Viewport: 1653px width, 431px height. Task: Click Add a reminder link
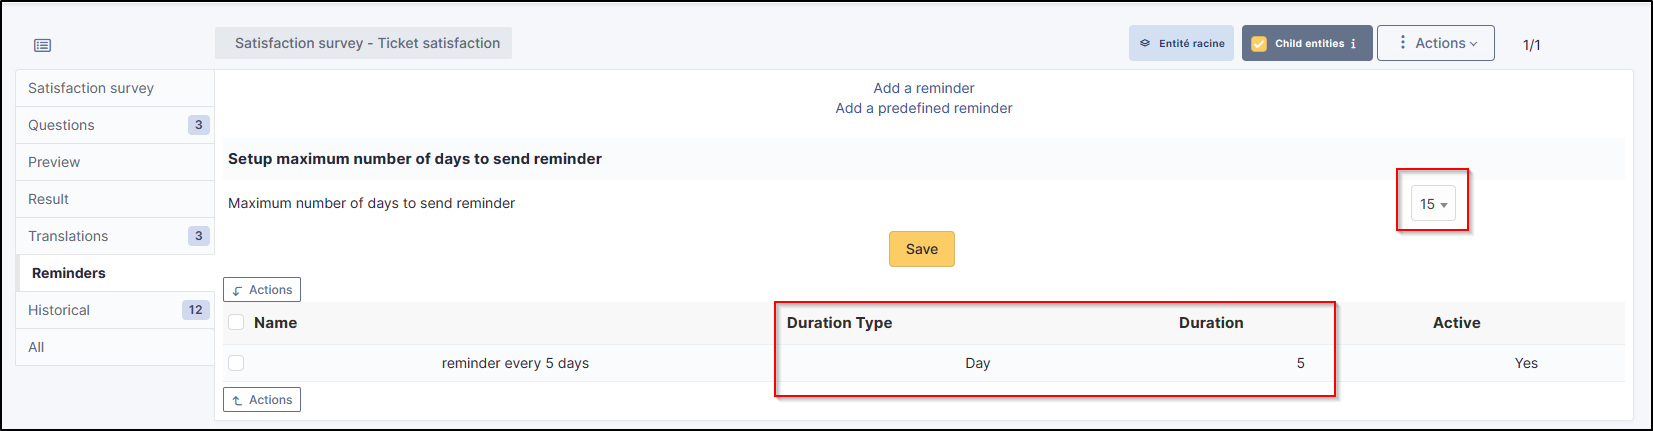pos(923,88)
